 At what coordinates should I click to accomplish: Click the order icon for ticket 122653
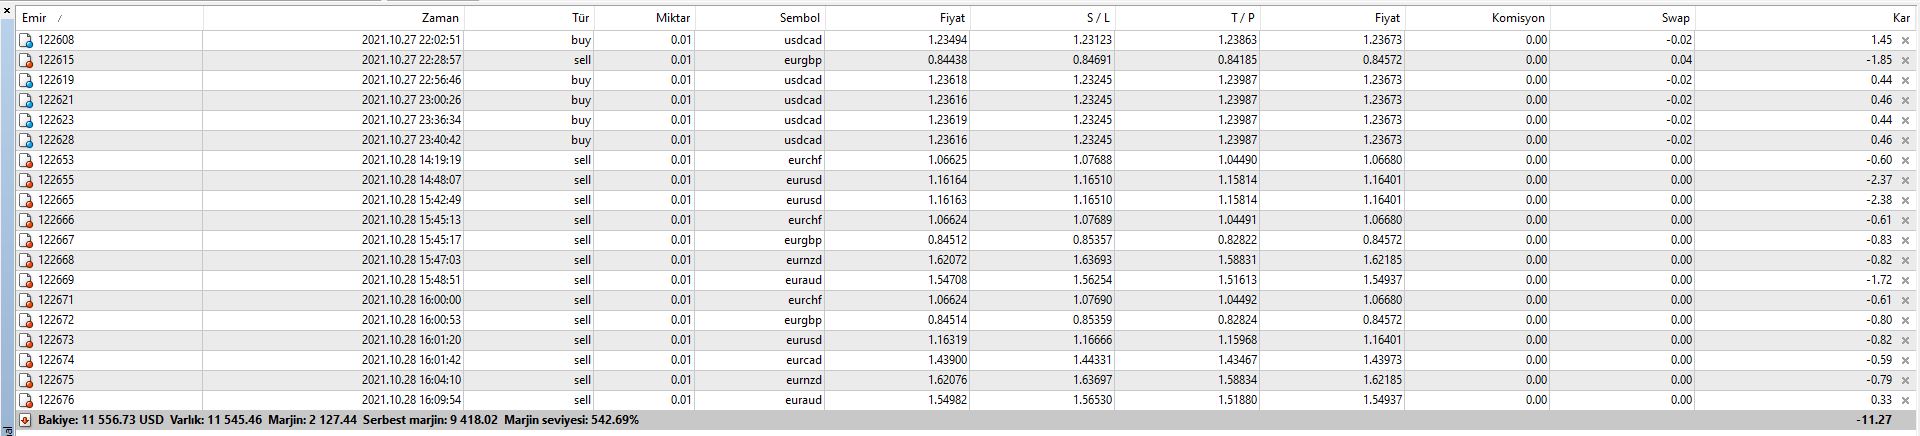(27, 161)
